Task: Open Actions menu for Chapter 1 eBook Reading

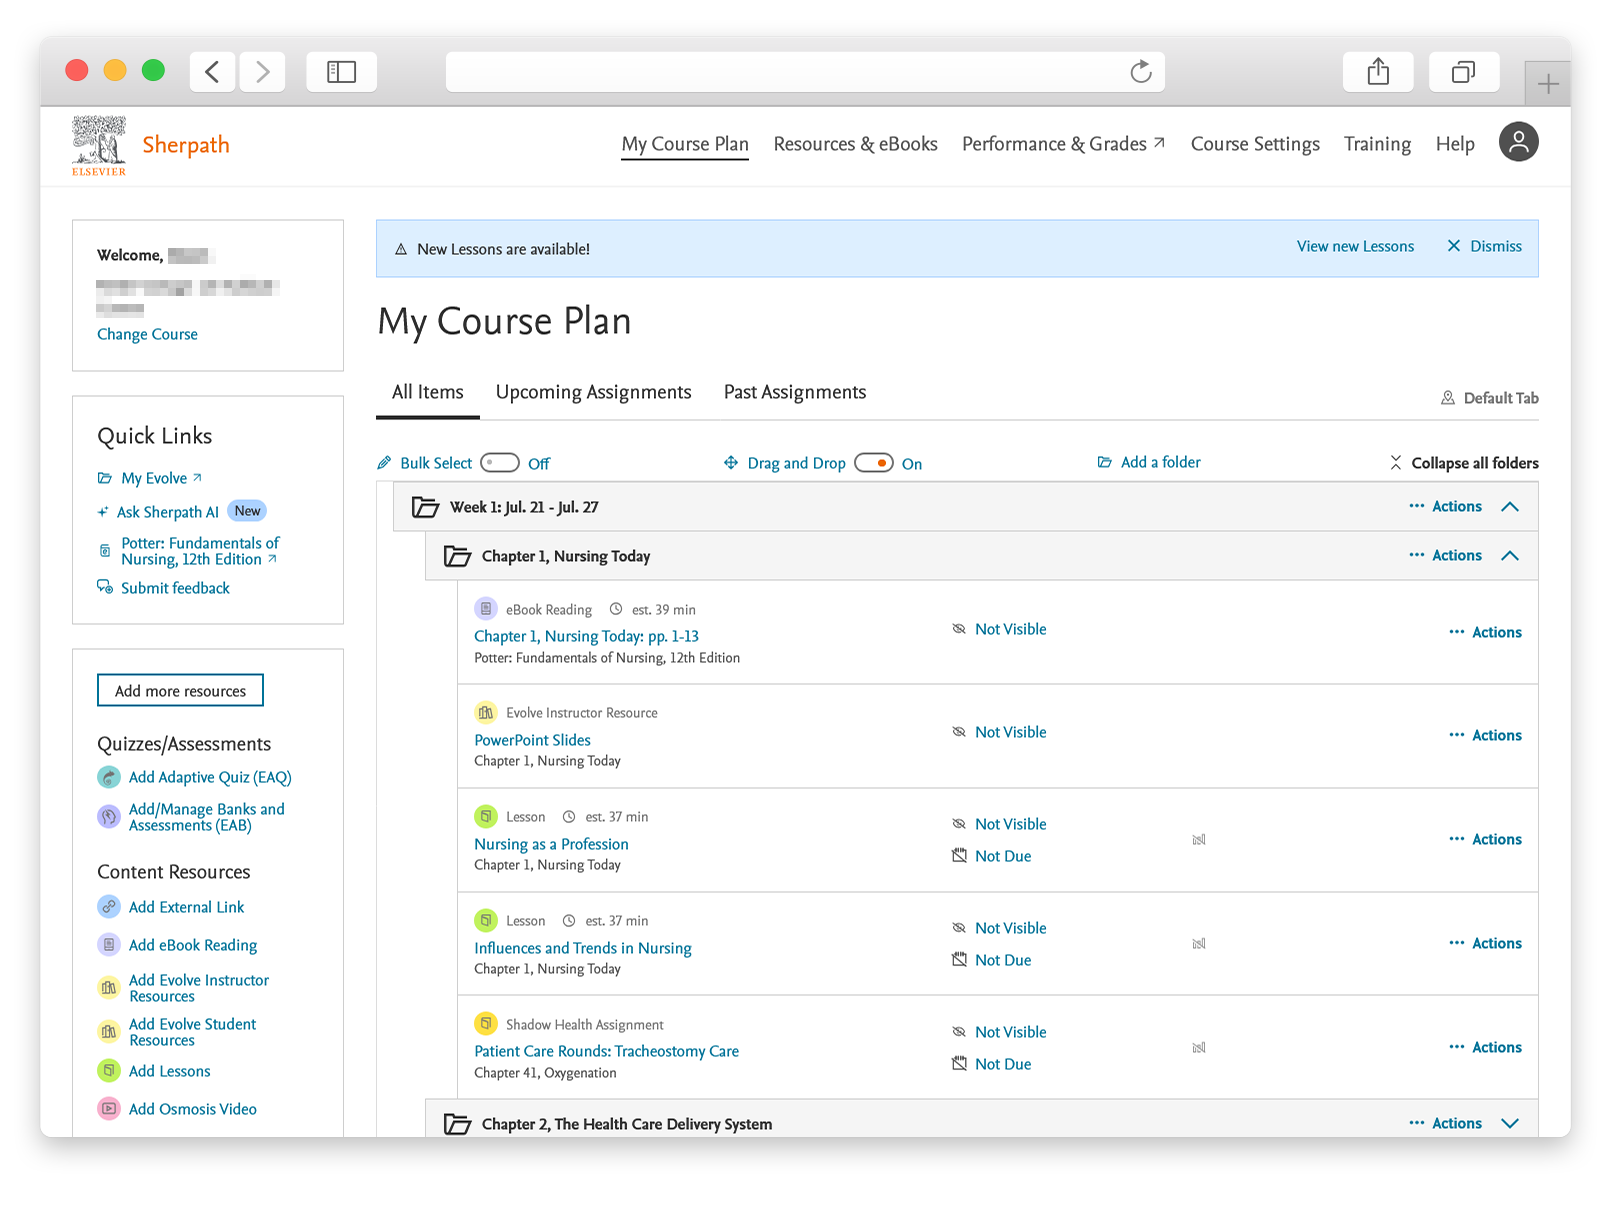Action: 1485,633
